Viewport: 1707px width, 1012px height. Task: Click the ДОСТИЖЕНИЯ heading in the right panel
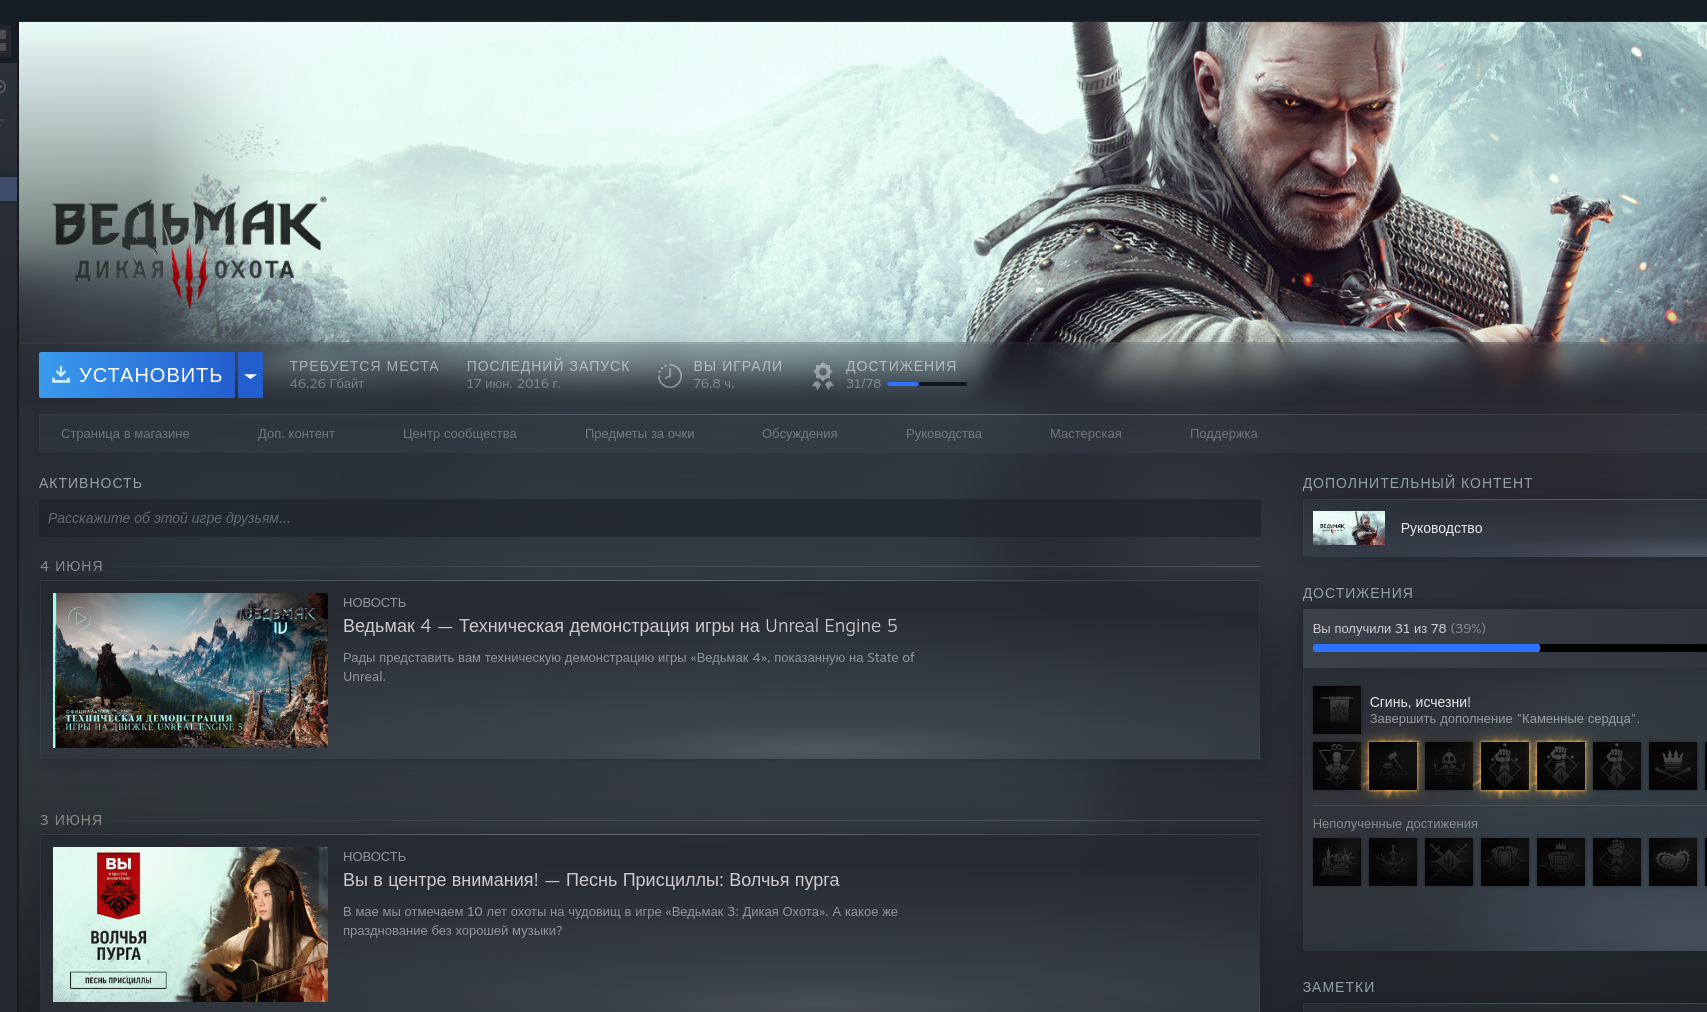point(1358,593)
